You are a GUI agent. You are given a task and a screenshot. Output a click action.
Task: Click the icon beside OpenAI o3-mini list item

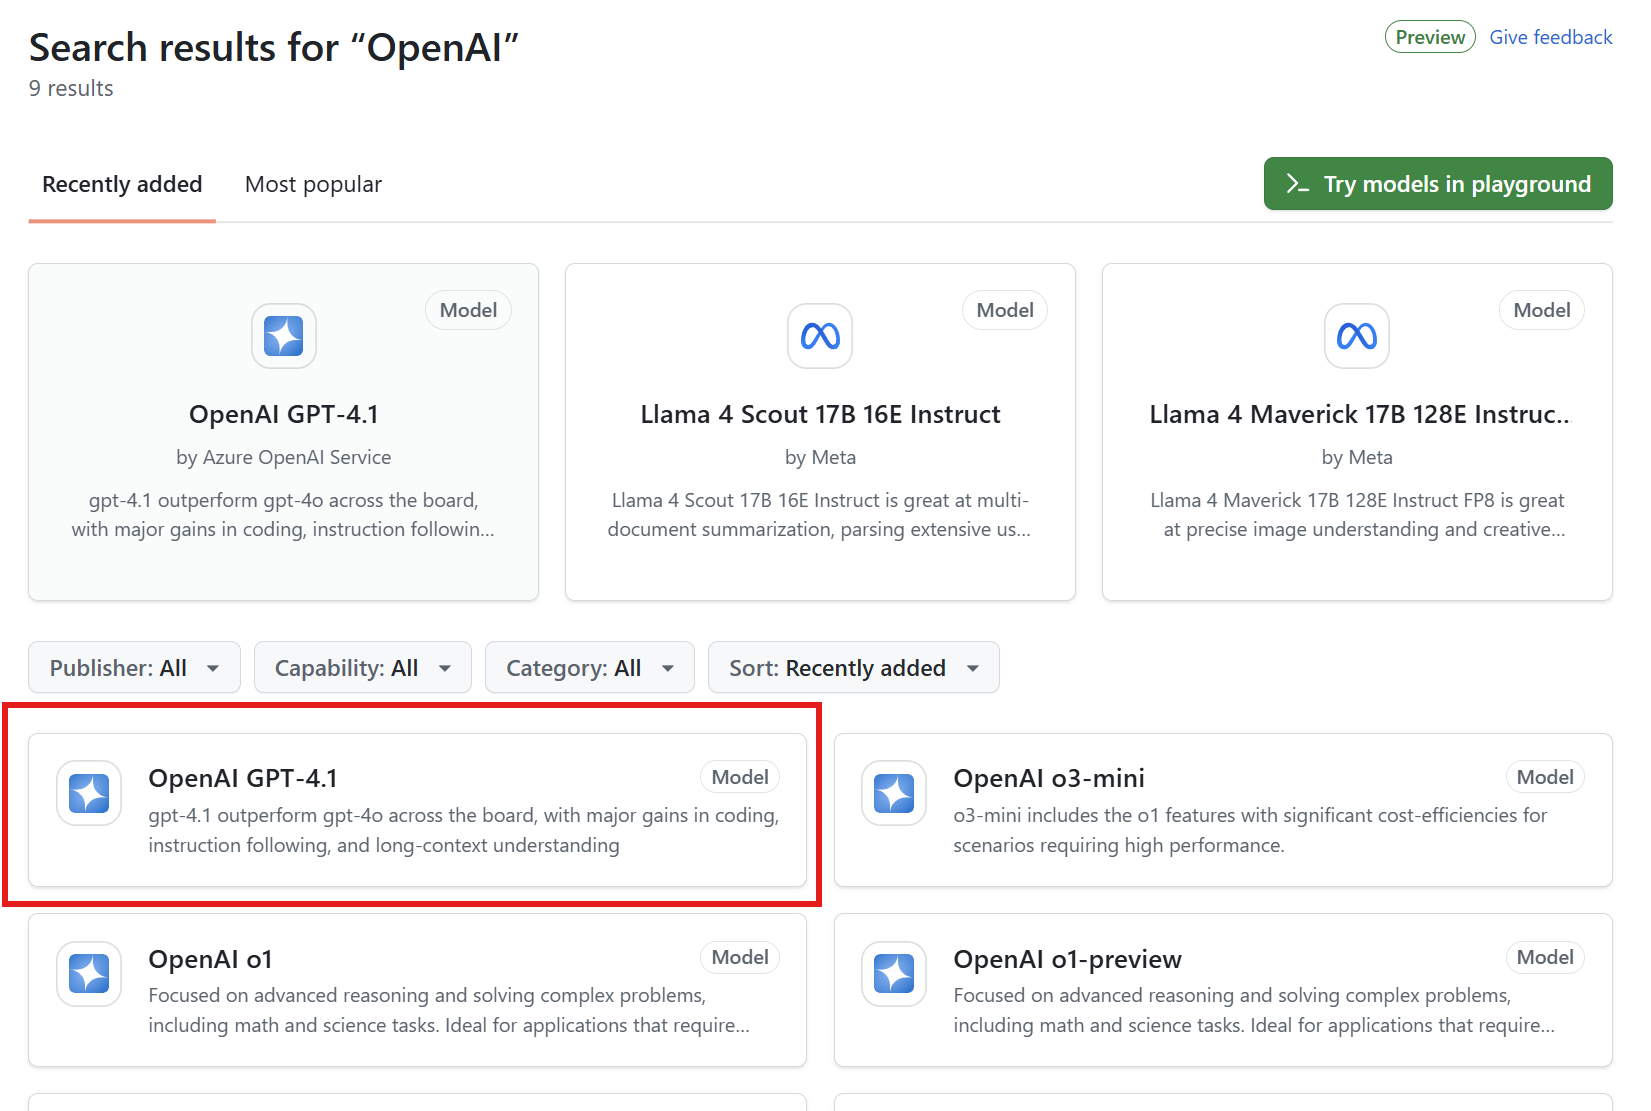894,793
